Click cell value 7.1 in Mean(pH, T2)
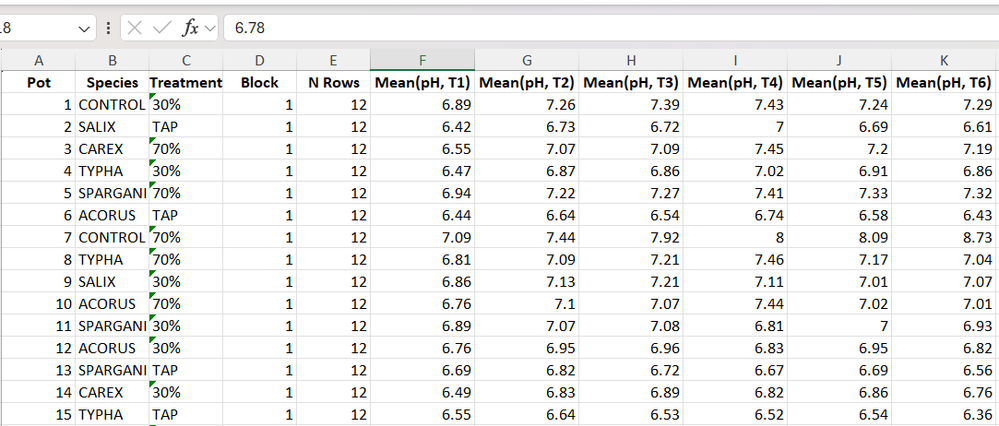The width and height of the screenshot is (999, 426). [527, 304]
